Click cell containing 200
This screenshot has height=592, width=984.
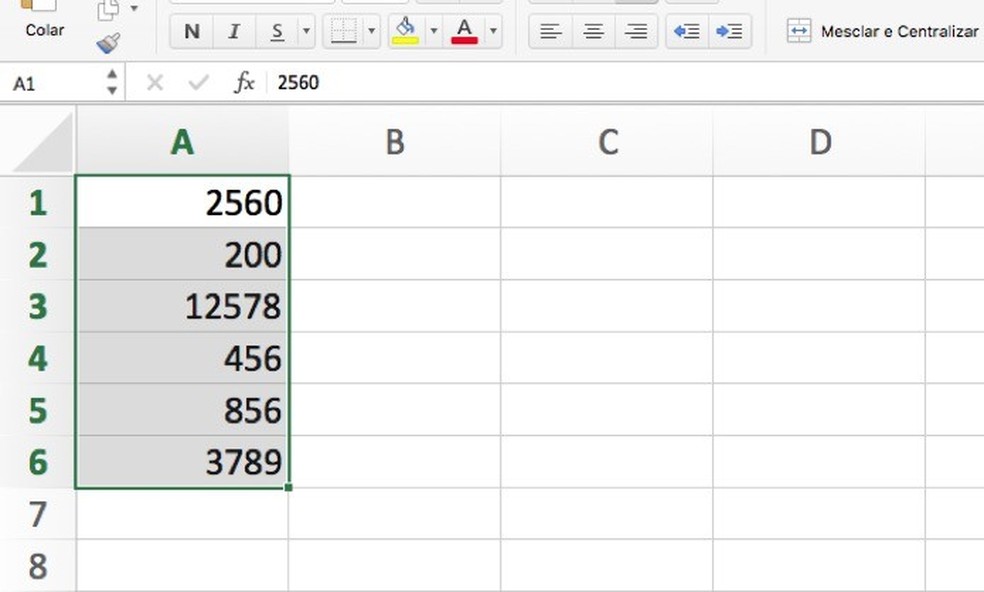pyautogui.click(x=182, y=254)
